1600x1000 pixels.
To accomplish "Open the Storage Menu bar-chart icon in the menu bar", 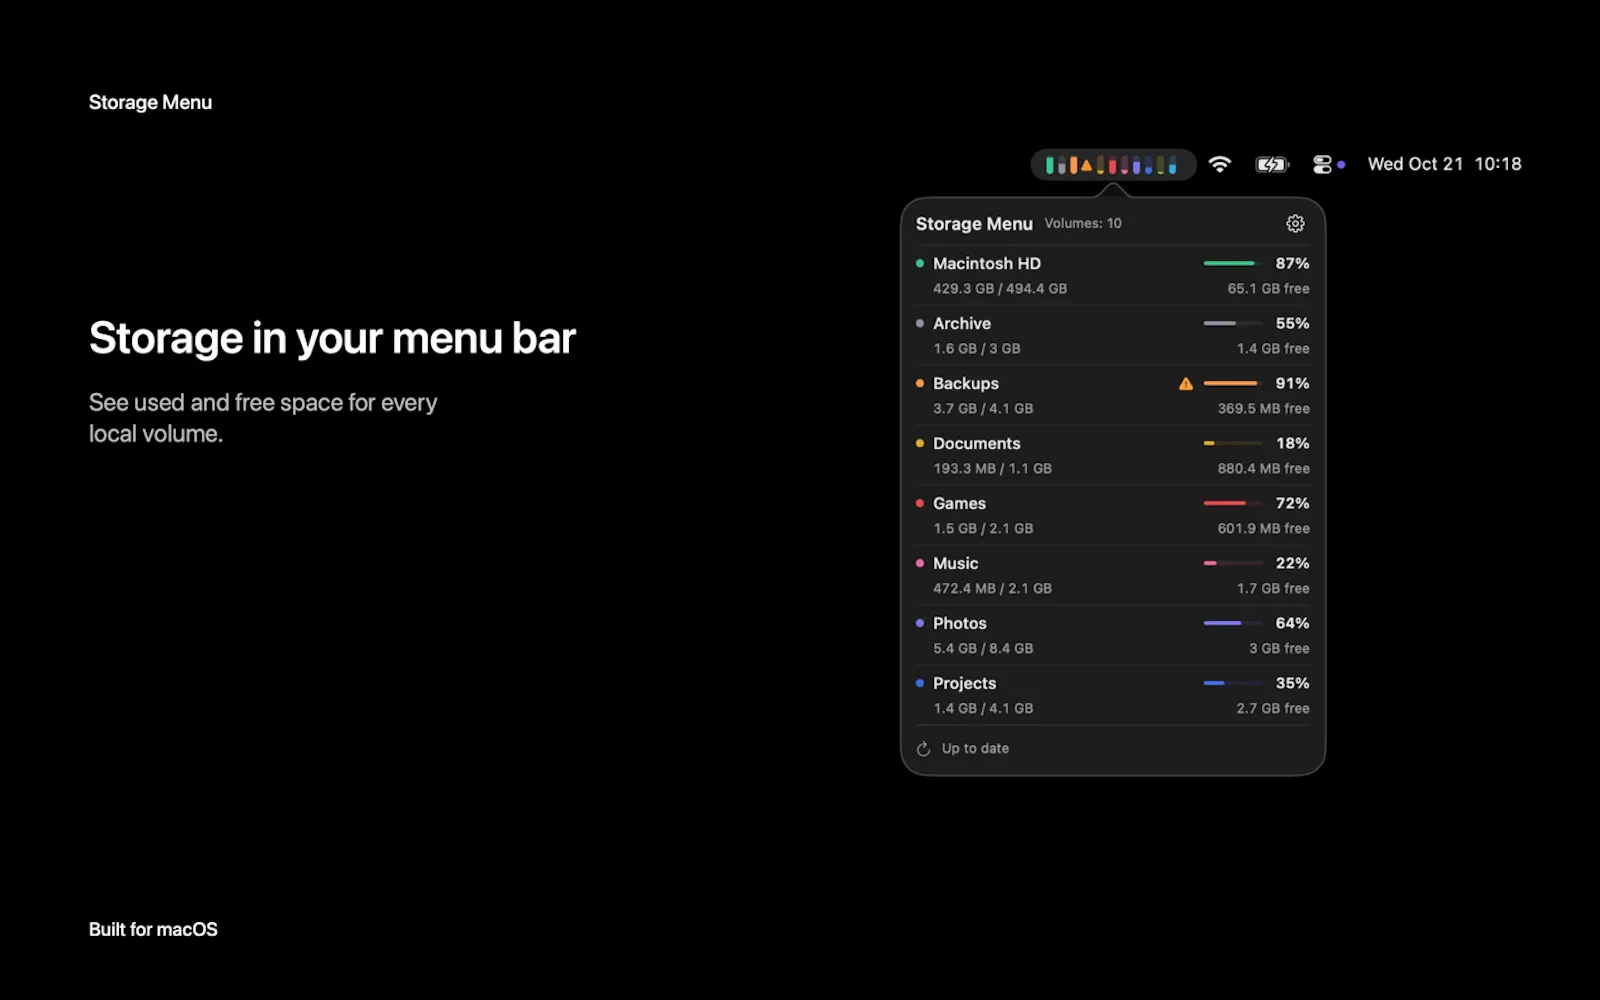I will pyautogui.click(x=1112, y=165).
